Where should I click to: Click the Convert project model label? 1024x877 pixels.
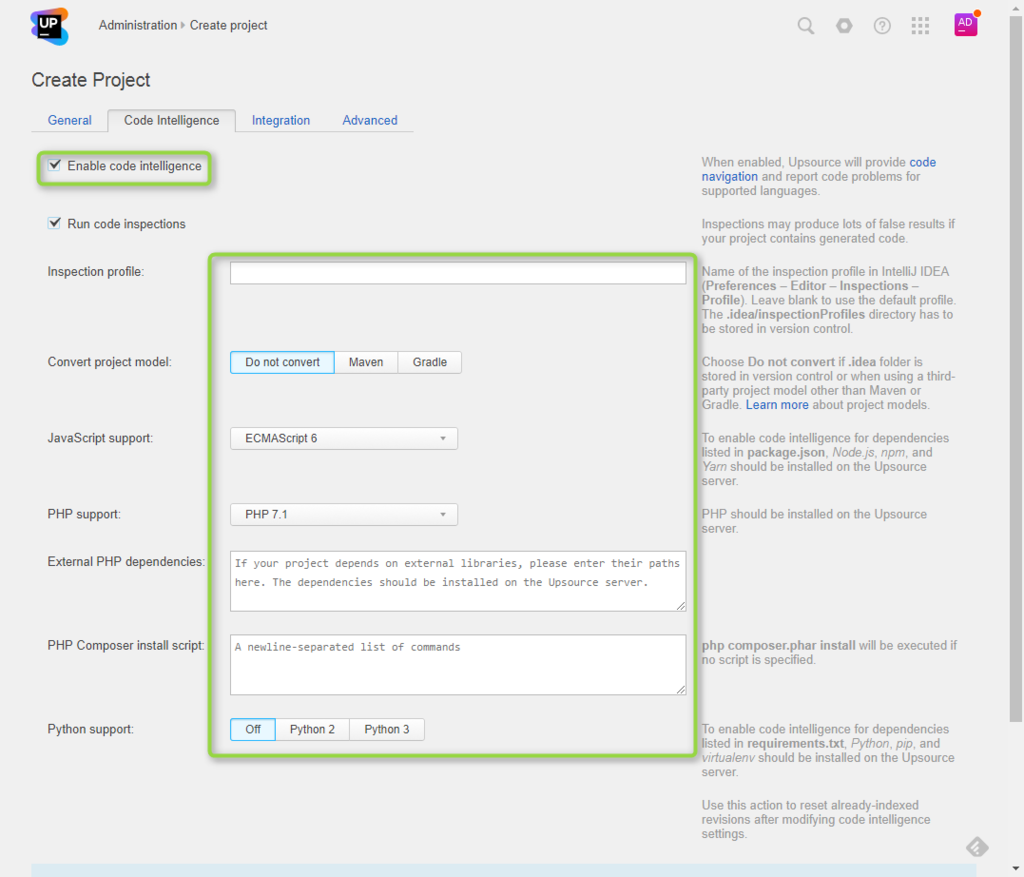click(x=109, y=362)
